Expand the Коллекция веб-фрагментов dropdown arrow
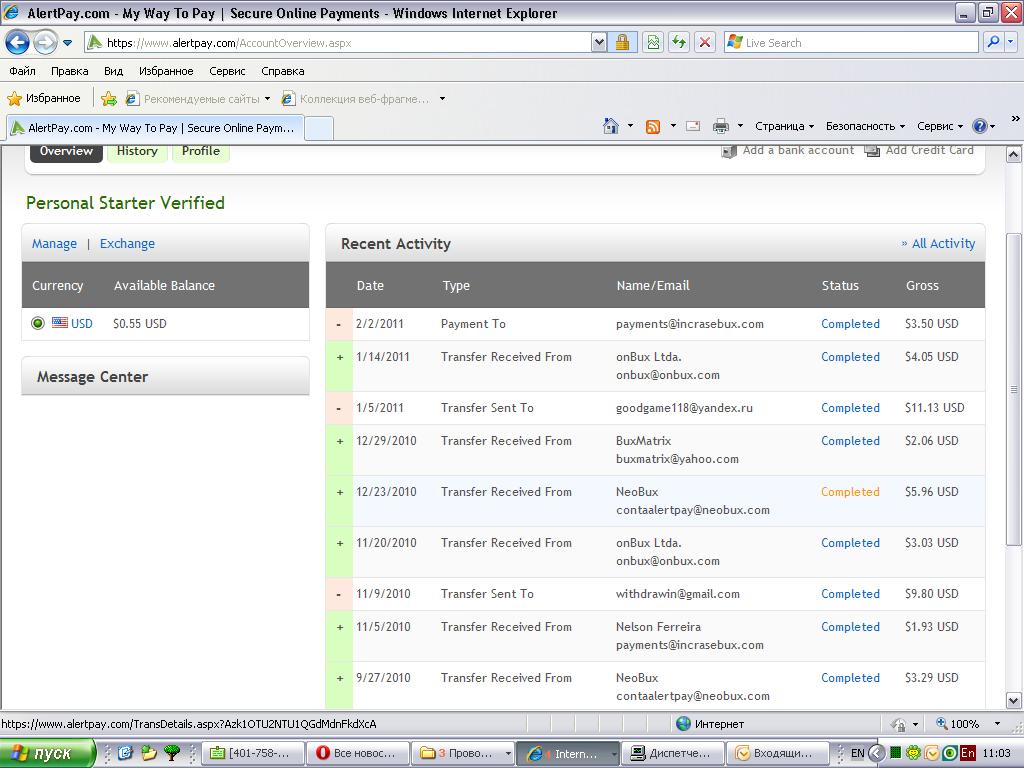Image resolution: width=1024 pixels, height=768 pixels. pyautogui.click(x=442, y=99)
